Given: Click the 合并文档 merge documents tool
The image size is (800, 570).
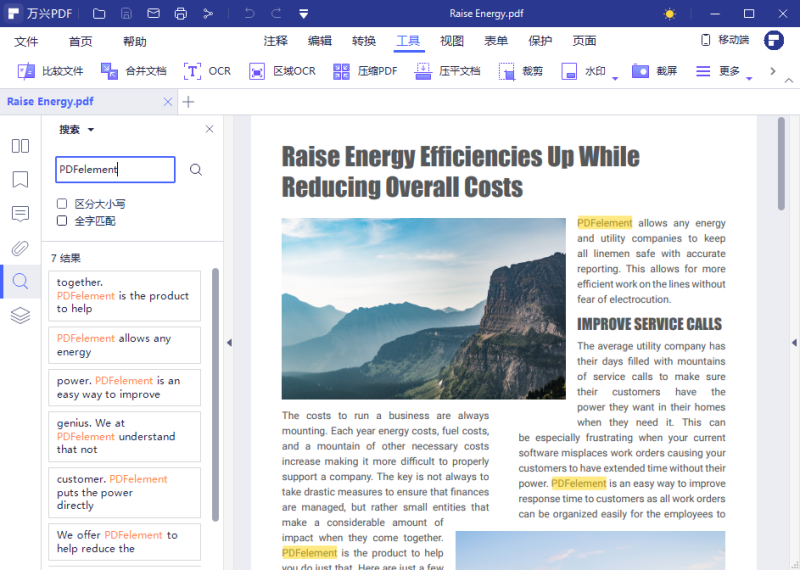Looking at the screenshot, I should [x=134, y=71].
